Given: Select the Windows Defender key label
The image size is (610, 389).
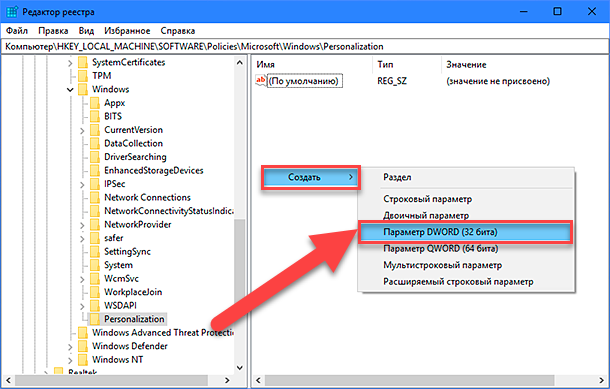Looking at the screenshot, I should 130,346.
